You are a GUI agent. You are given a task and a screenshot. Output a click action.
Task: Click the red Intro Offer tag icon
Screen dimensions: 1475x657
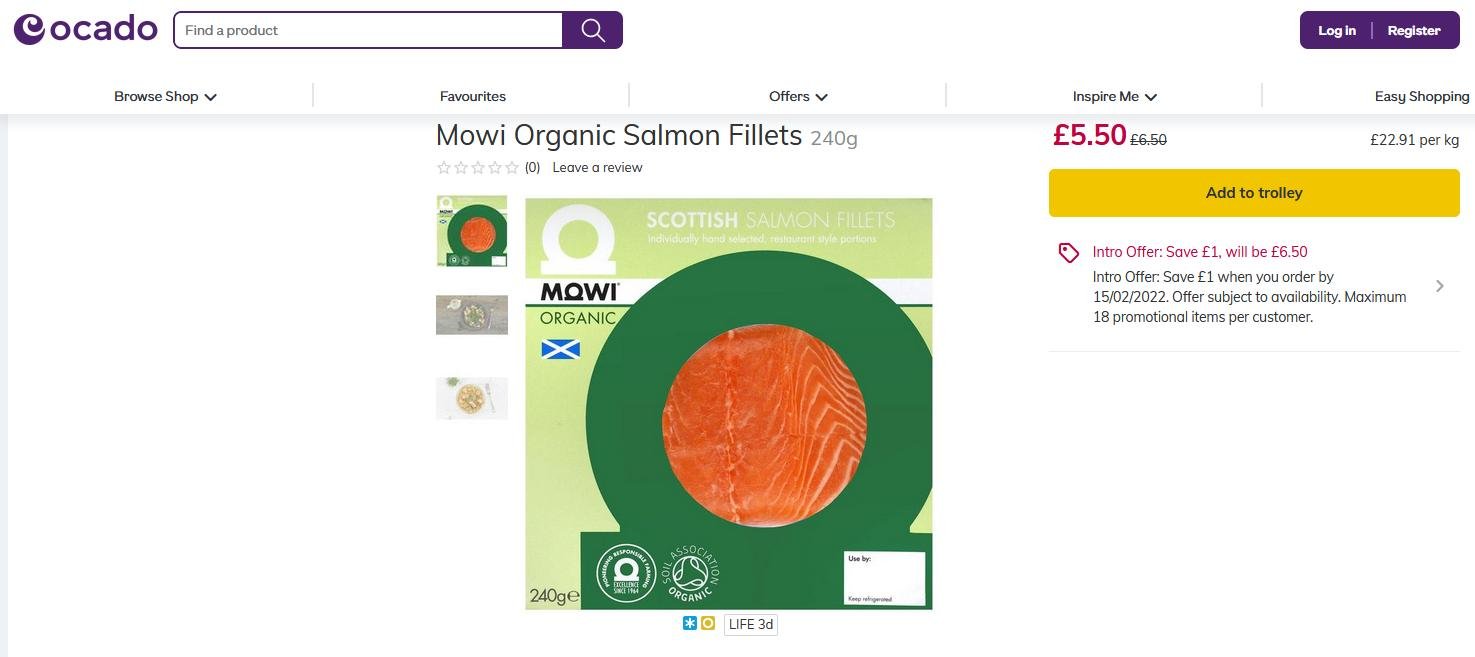click(1067, 253)
